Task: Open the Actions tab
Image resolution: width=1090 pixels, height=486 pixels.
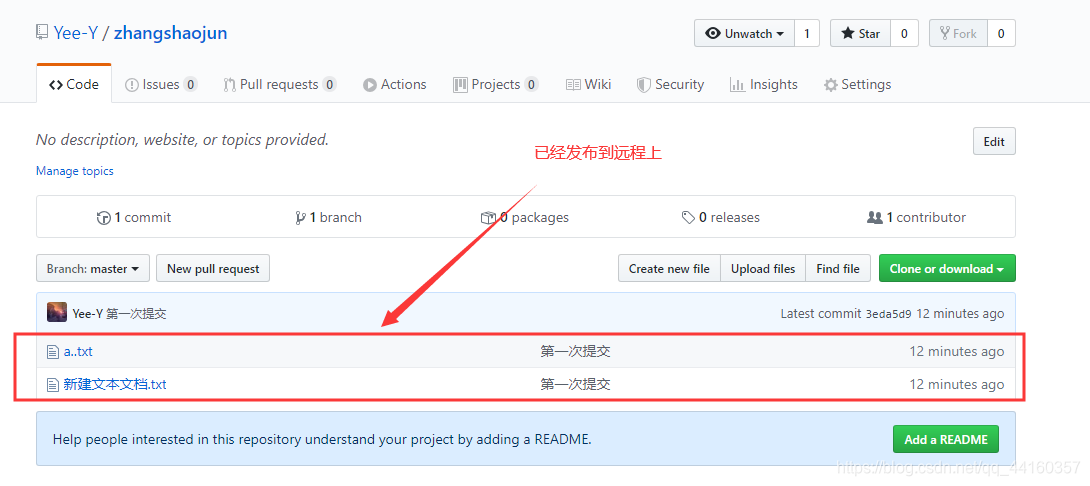Action: (394, 84)
